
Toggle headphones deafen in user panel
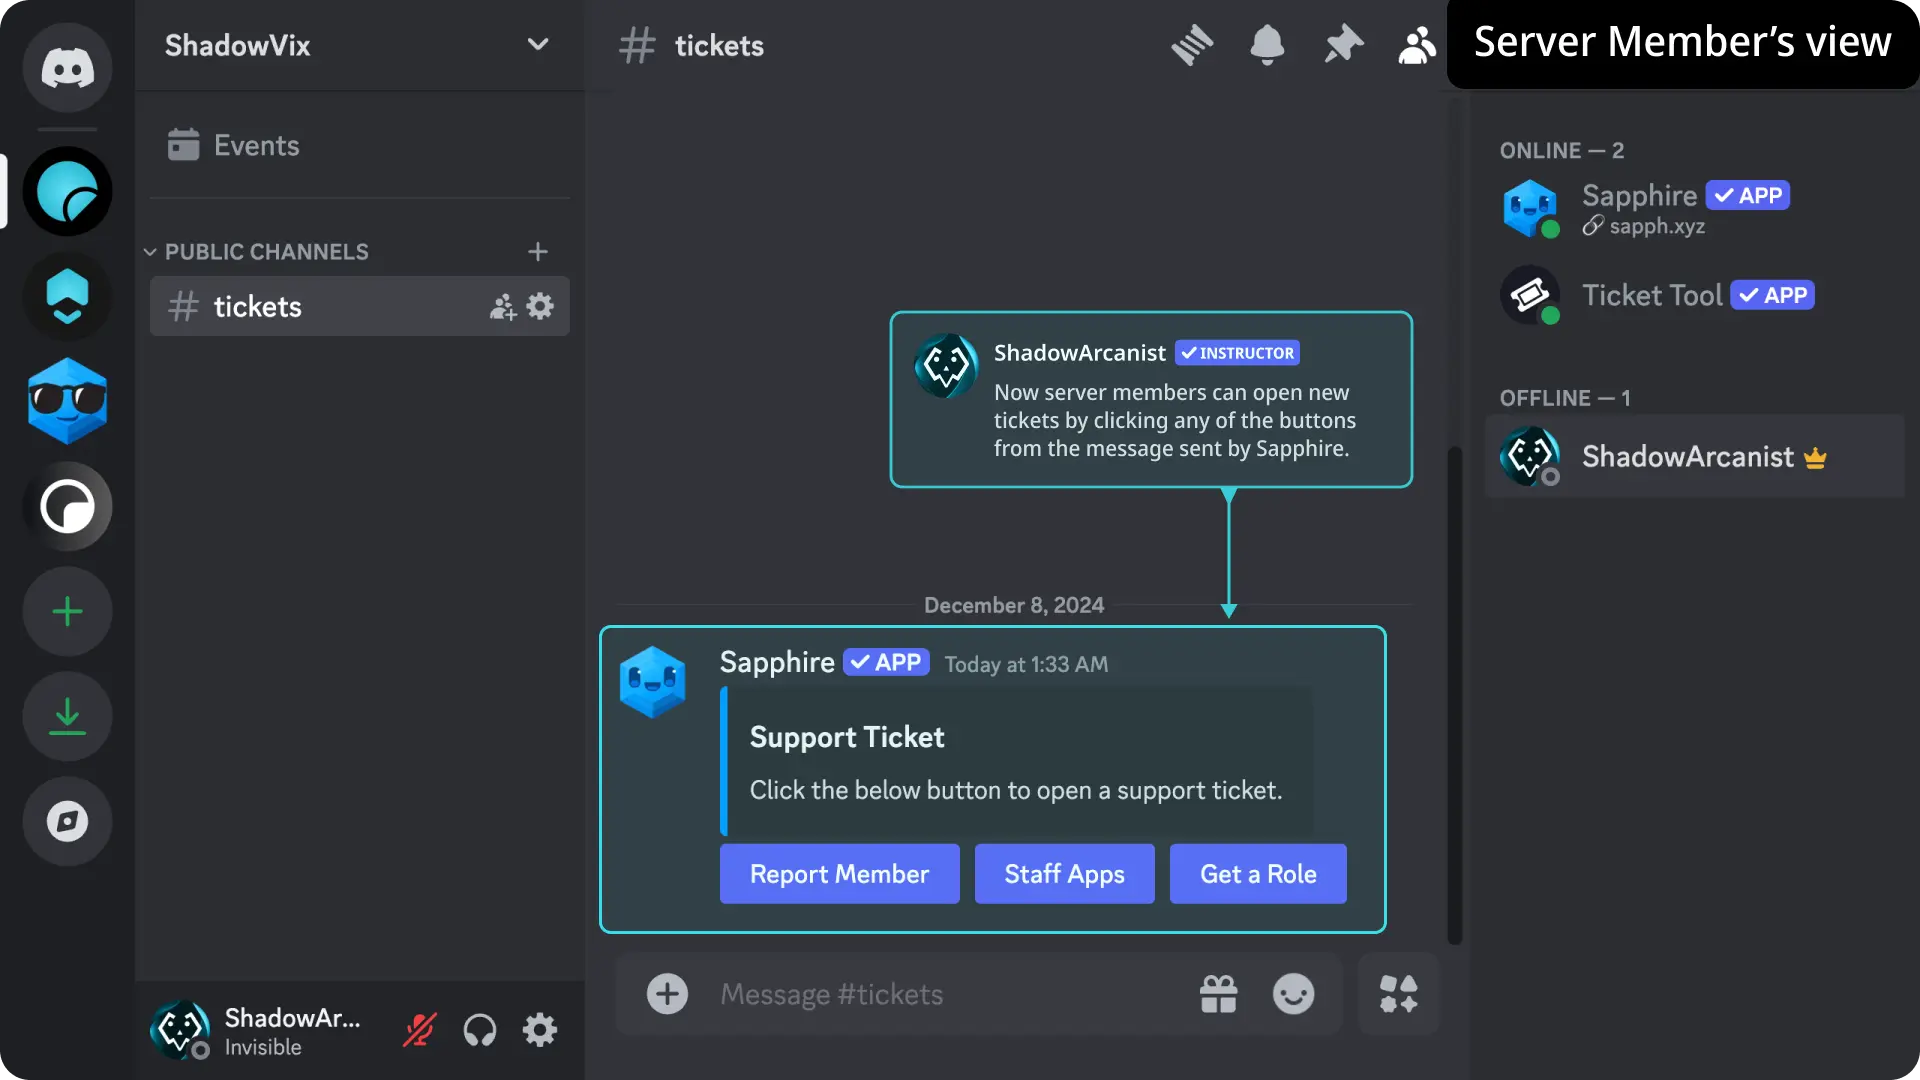pyautogui.click(x=480, y=1030)
